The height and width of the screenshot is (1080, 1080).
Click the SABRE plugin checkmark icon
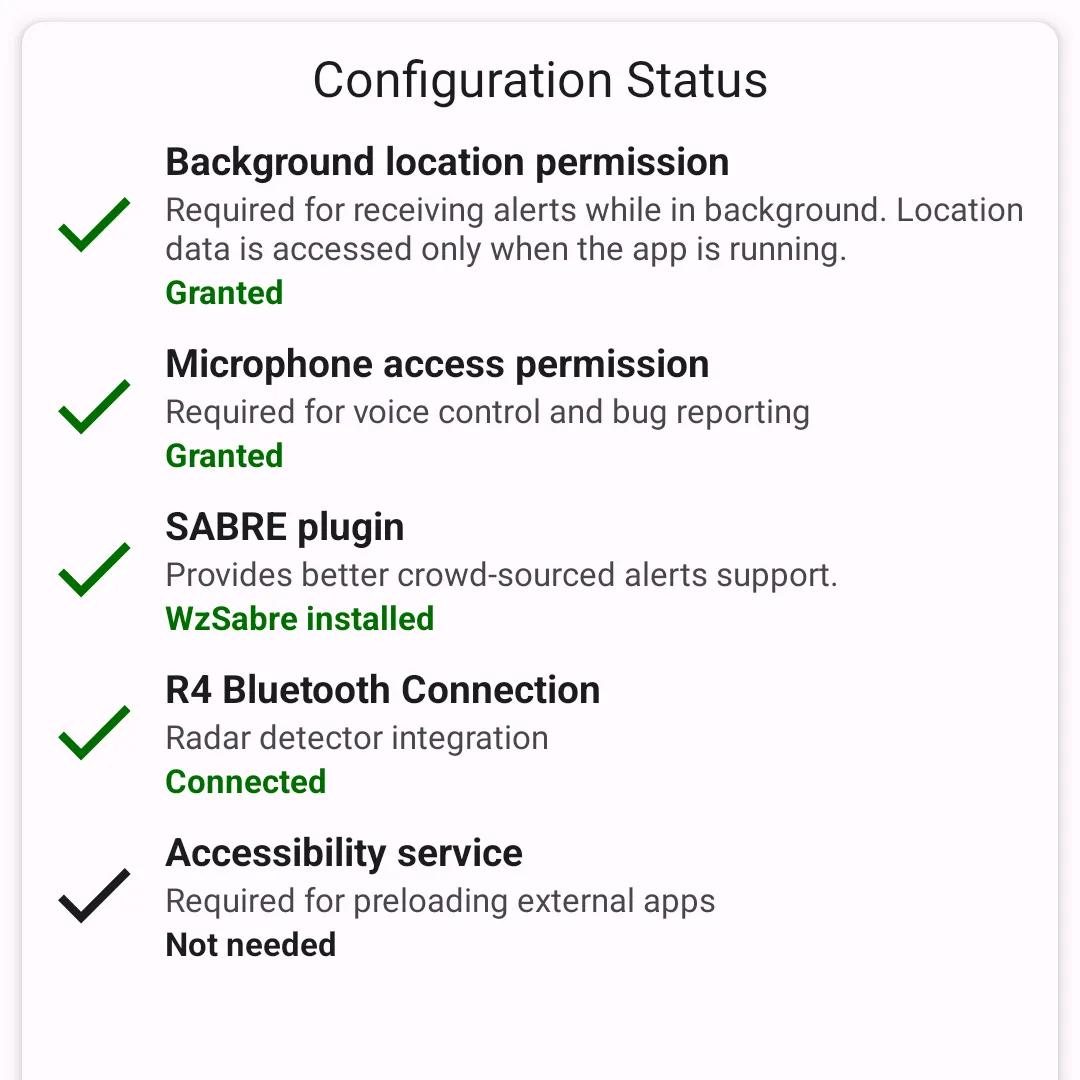(x=94, y=570)
